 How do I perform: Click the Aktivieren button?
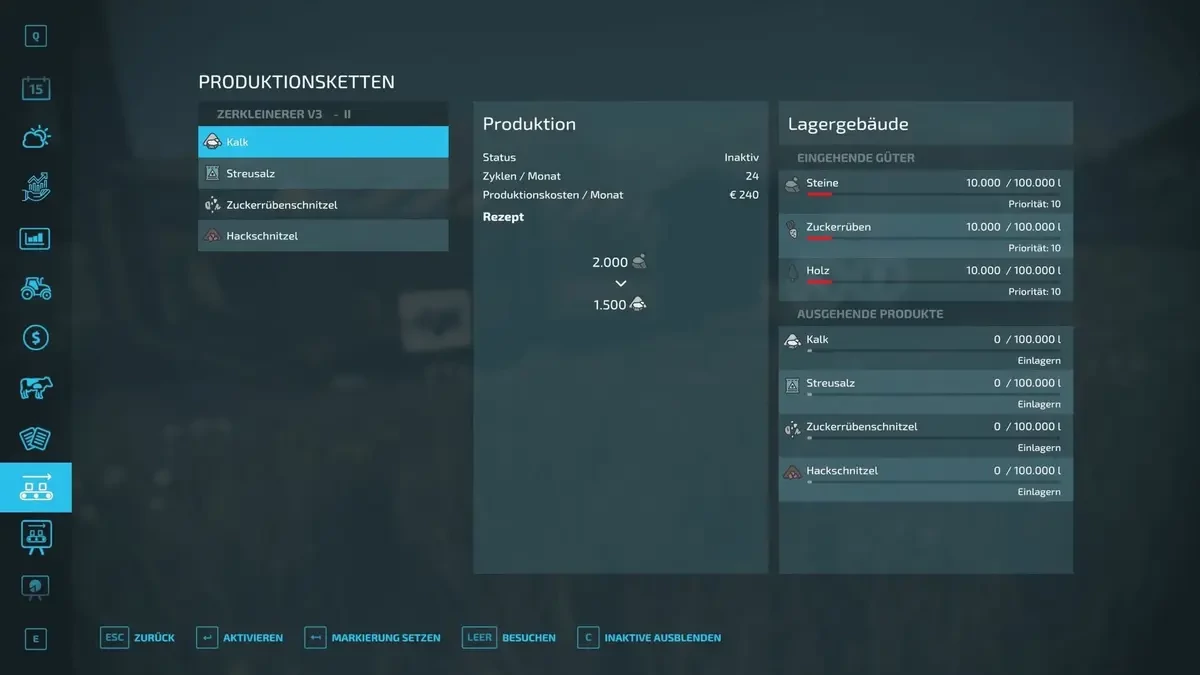click(x=240, y=637)
